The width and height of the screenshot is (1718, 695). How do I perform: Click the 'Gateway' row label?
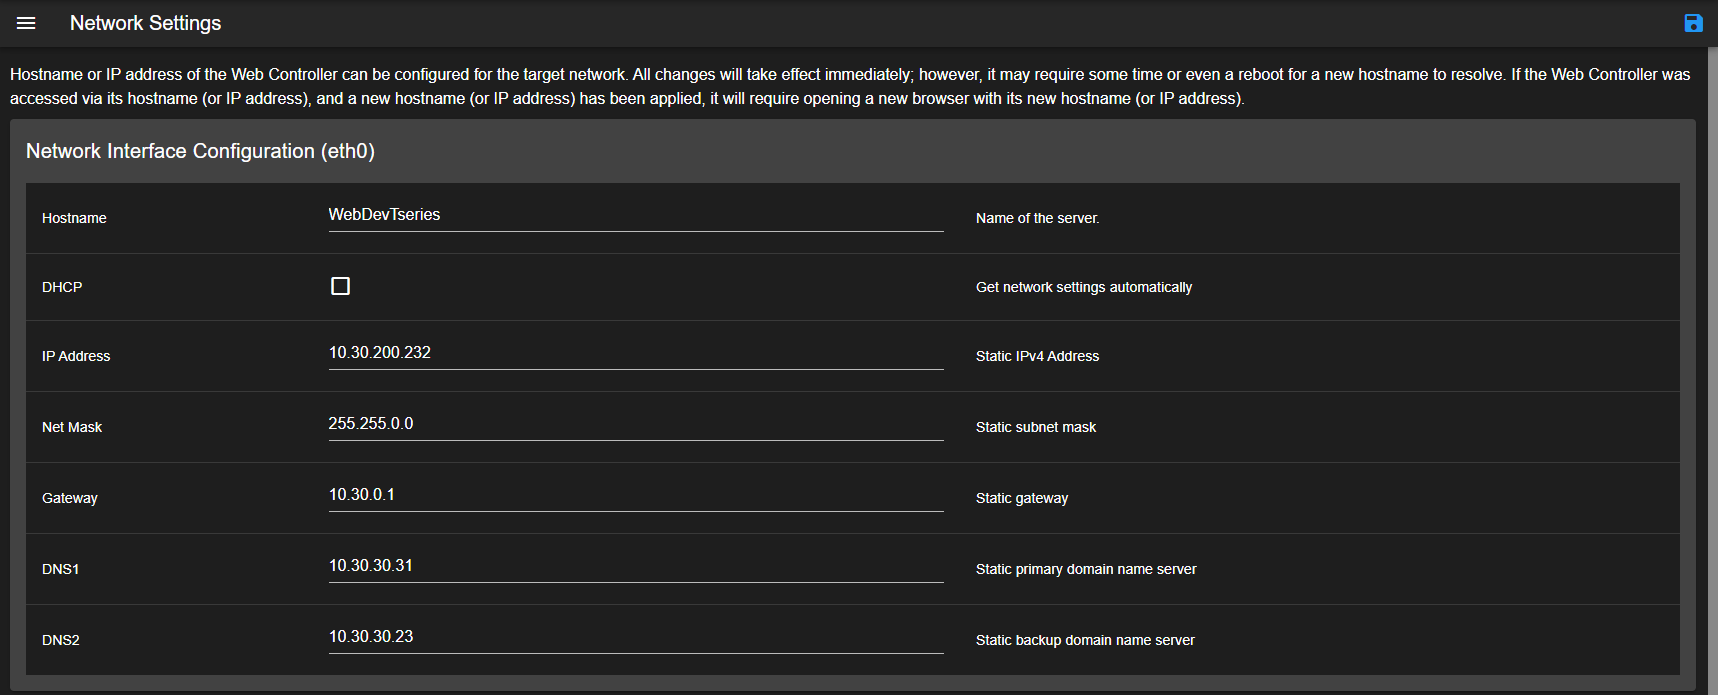[70, 498]
